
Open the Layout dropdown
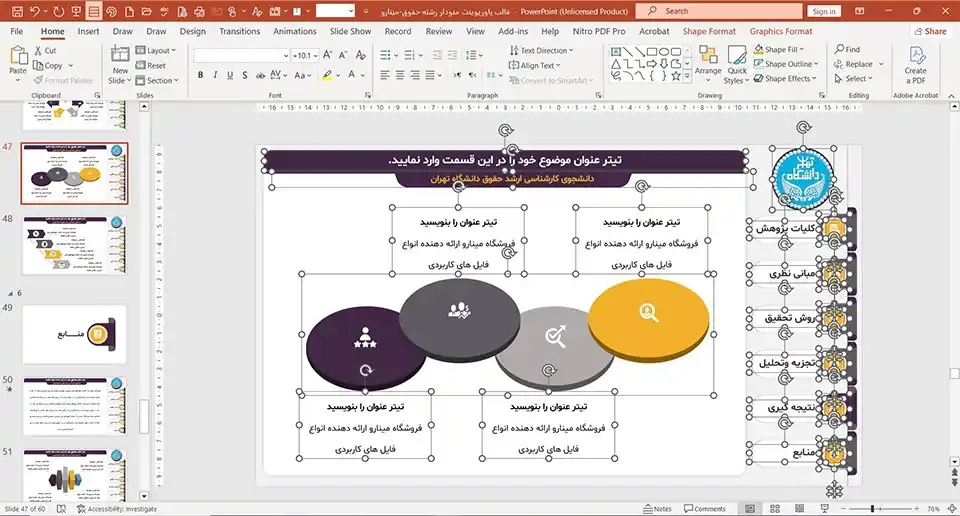pyautogui.click(x=156, y=51)
